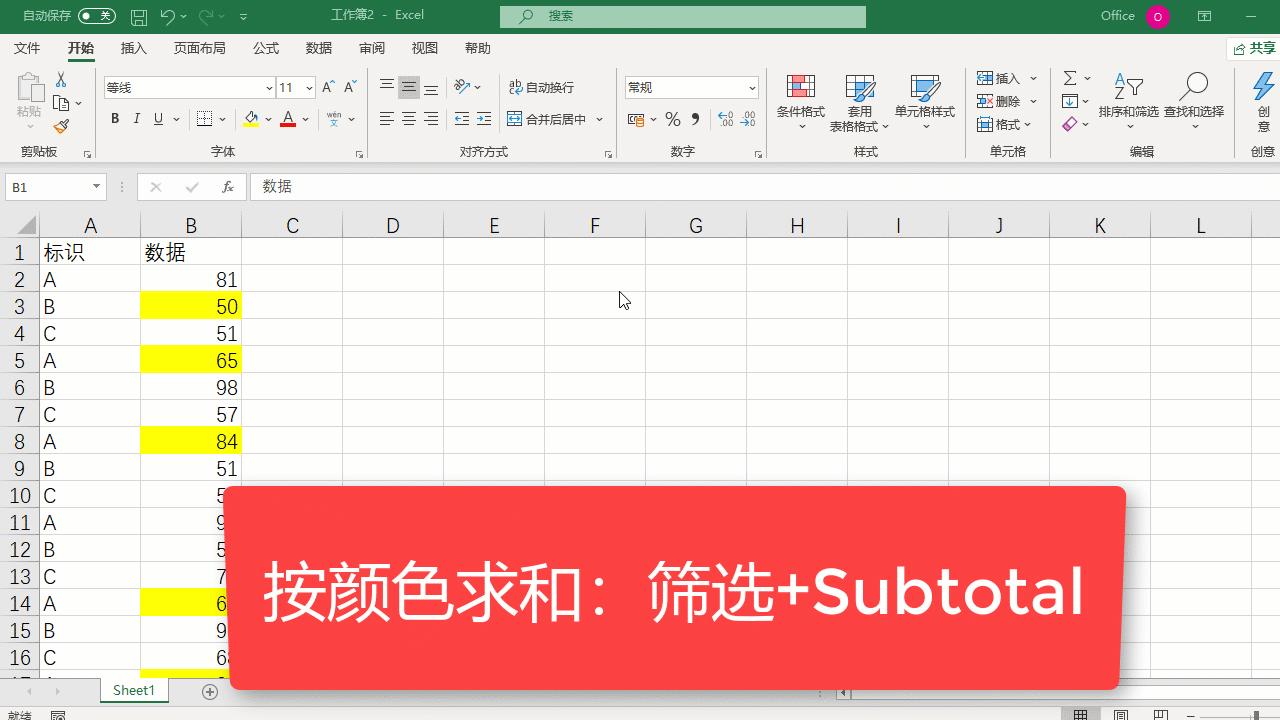Click the search box (搜索)
The height and width of the screenshot is (720, 1280).
point(683,16)
